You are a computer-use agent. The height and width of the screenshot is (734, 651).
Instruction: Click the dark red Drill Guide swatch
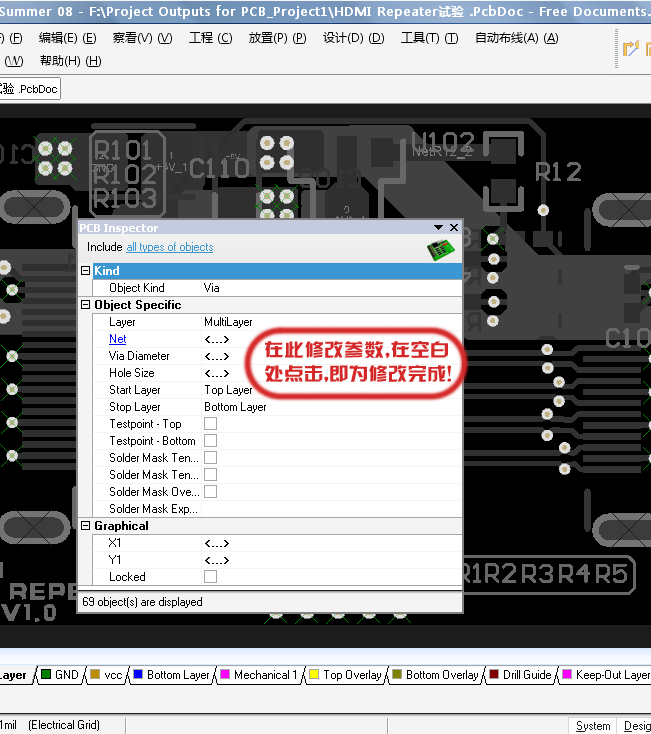coord(494,674)
